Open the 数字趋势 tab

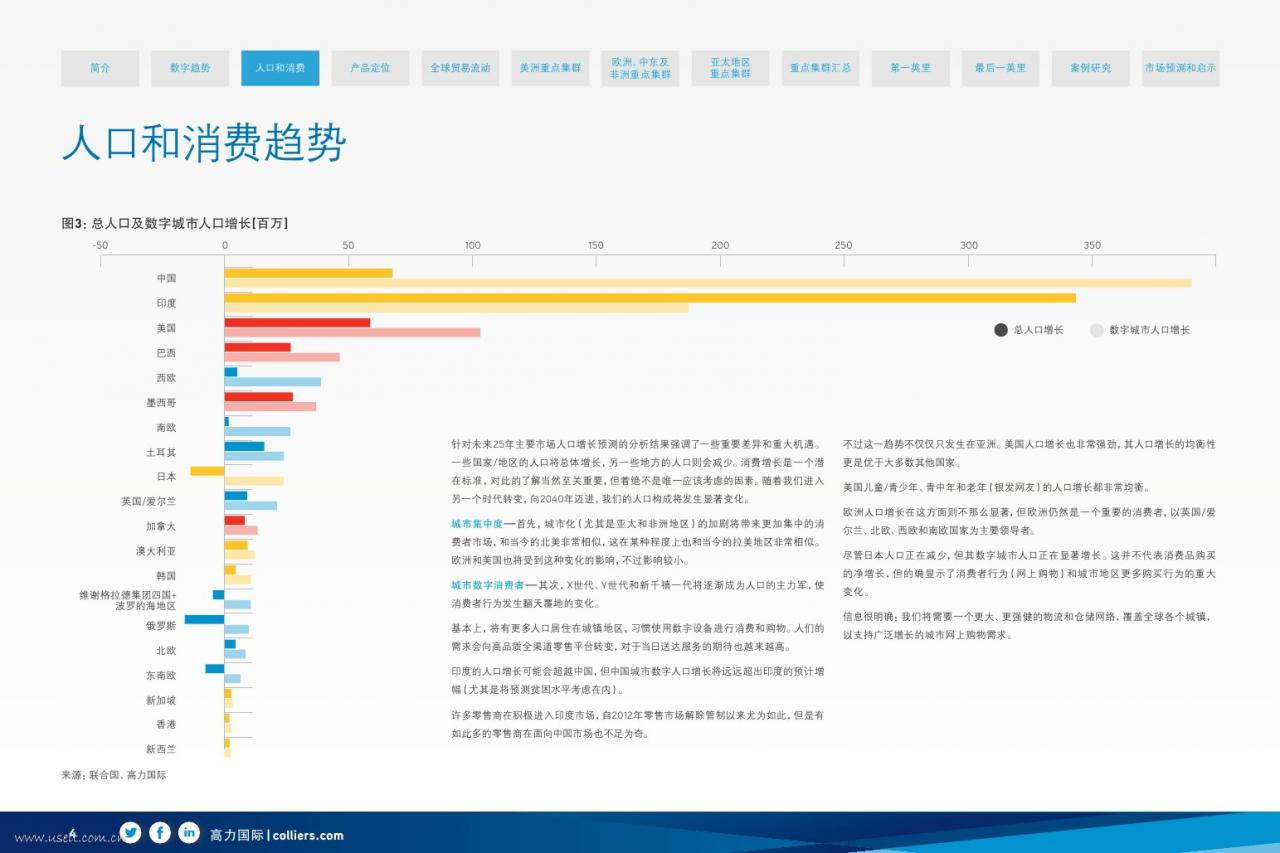(x=190, y=68)
